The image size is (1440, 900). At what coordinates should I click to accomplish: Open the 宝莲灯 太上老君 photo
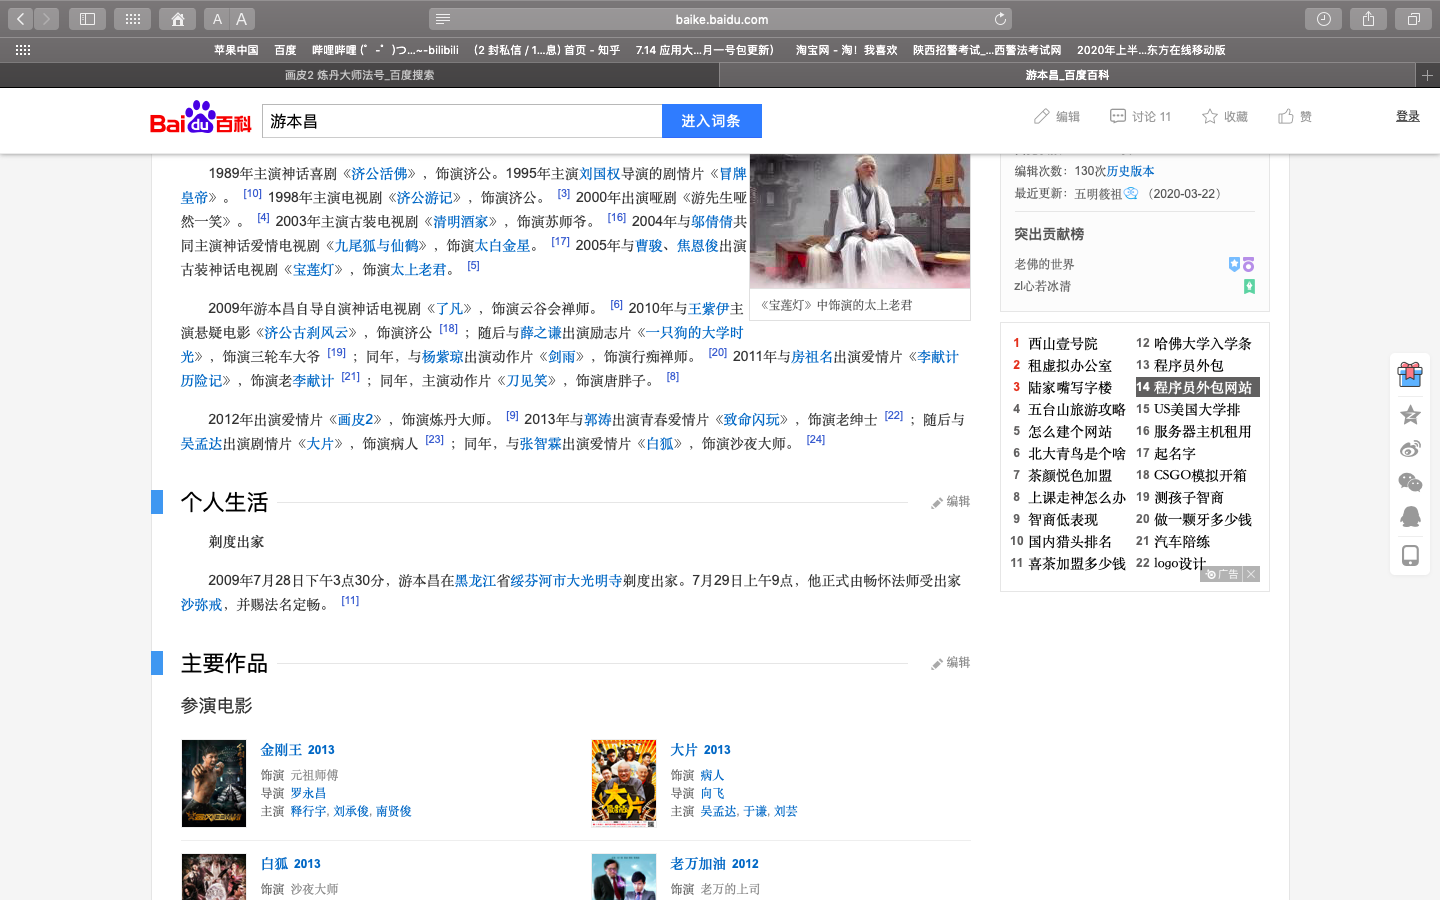click(860, 221)
